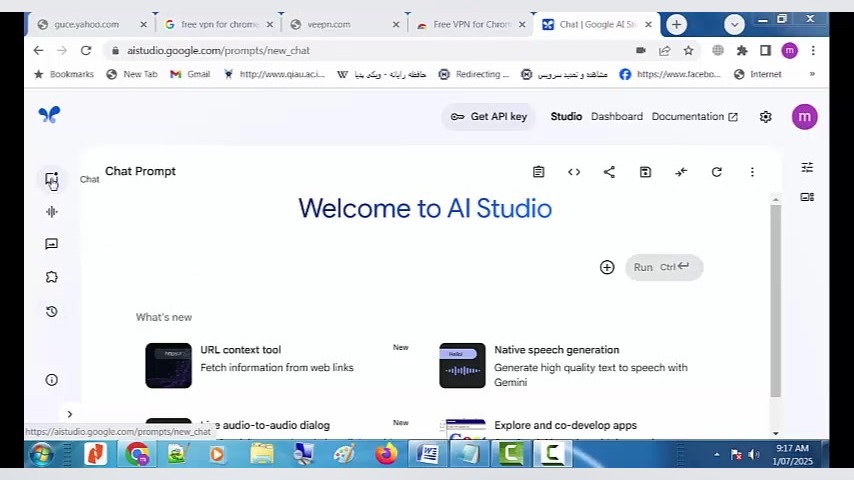Open the New Tab bookmark
This screenshot has height=480, width=854.
132,74
